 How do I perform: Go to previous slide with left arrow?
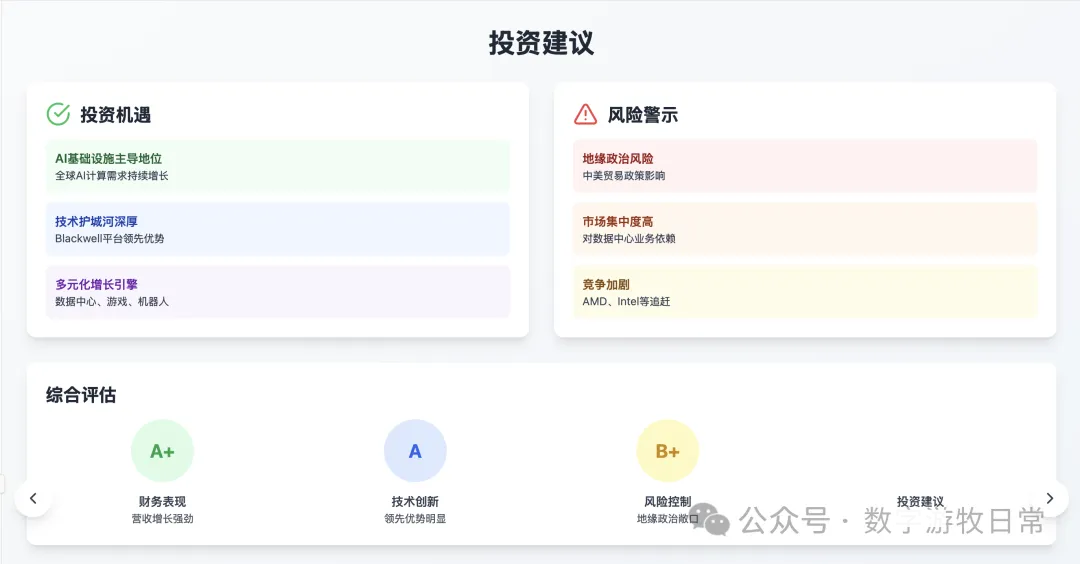(x=33, y=498)
